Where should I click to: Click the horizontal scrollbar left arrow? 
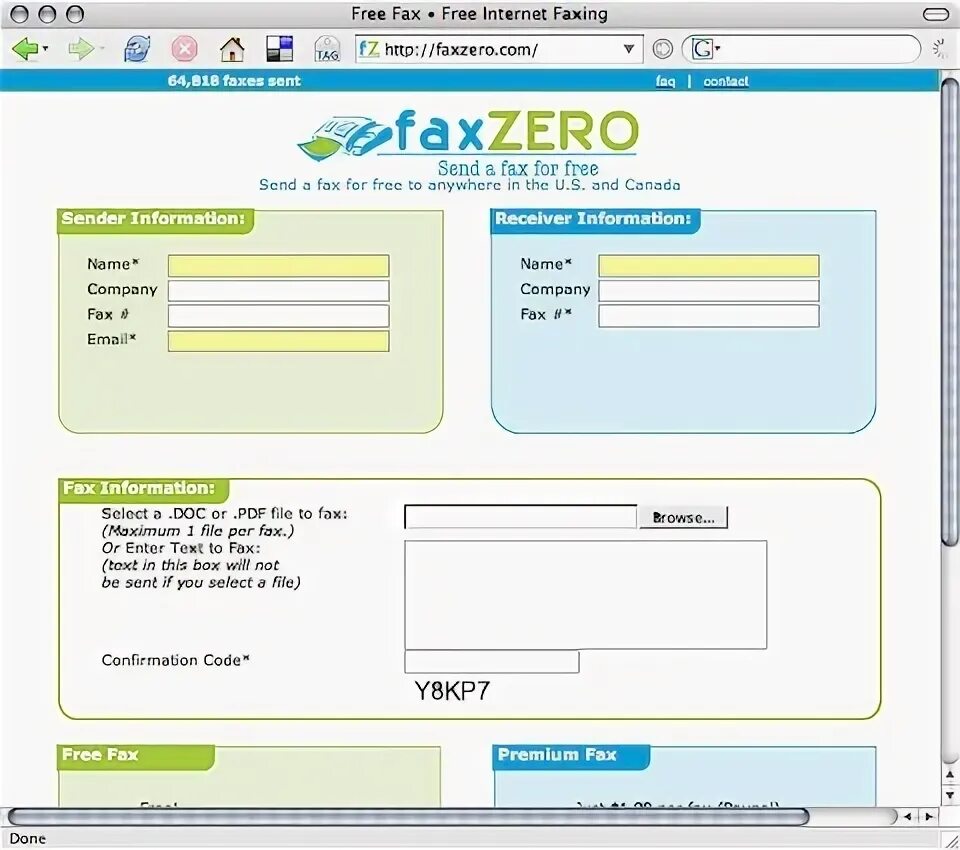(908, 816)
